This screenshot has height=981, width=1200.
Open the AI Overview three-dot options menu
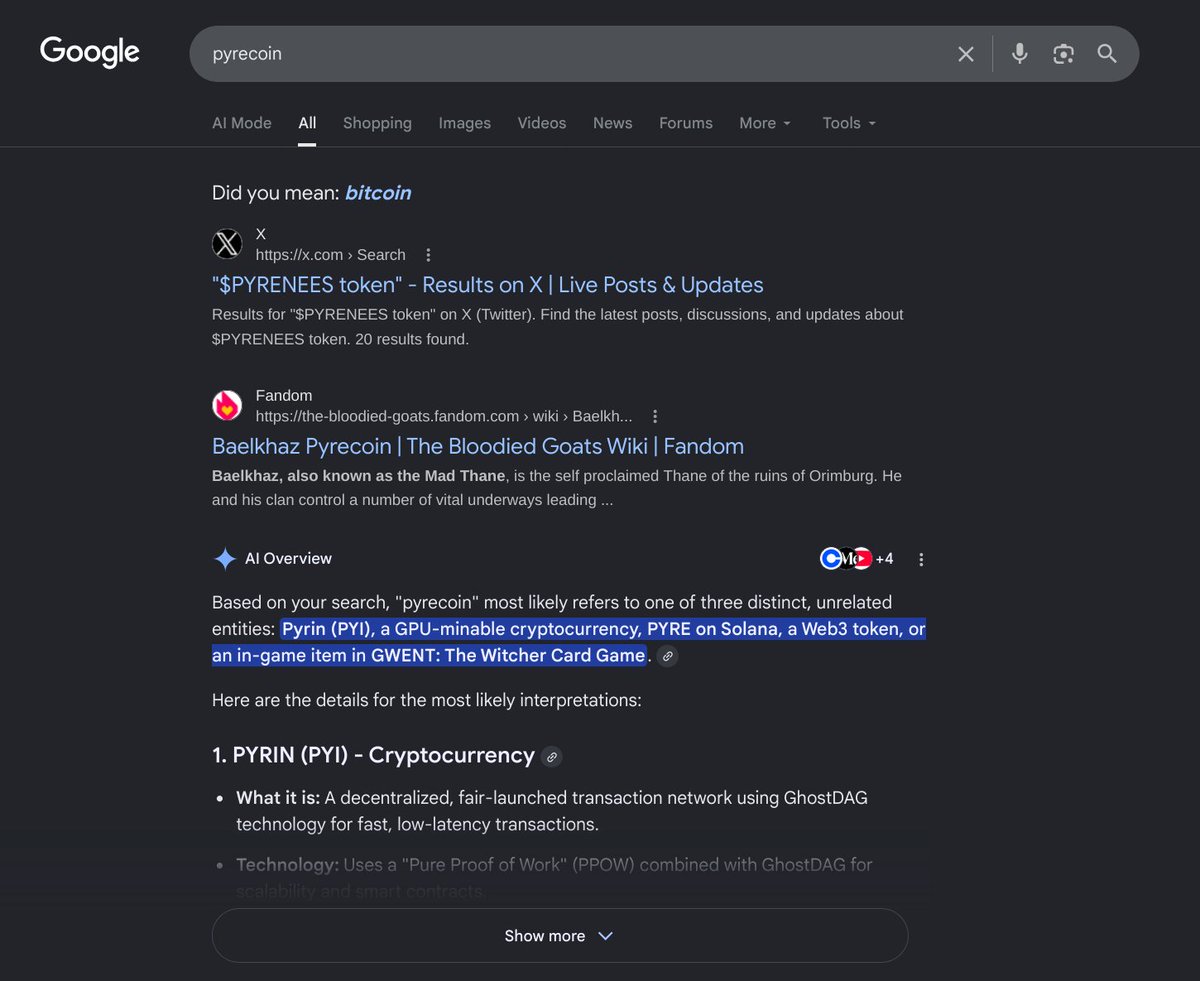[x=921, y=560]
